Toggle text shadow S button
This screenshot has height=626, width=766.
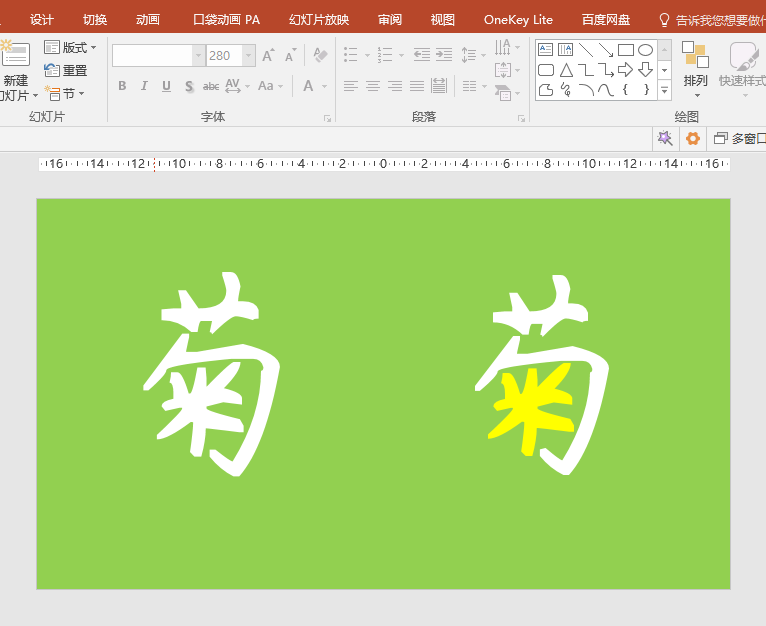(x=189, y=86)
